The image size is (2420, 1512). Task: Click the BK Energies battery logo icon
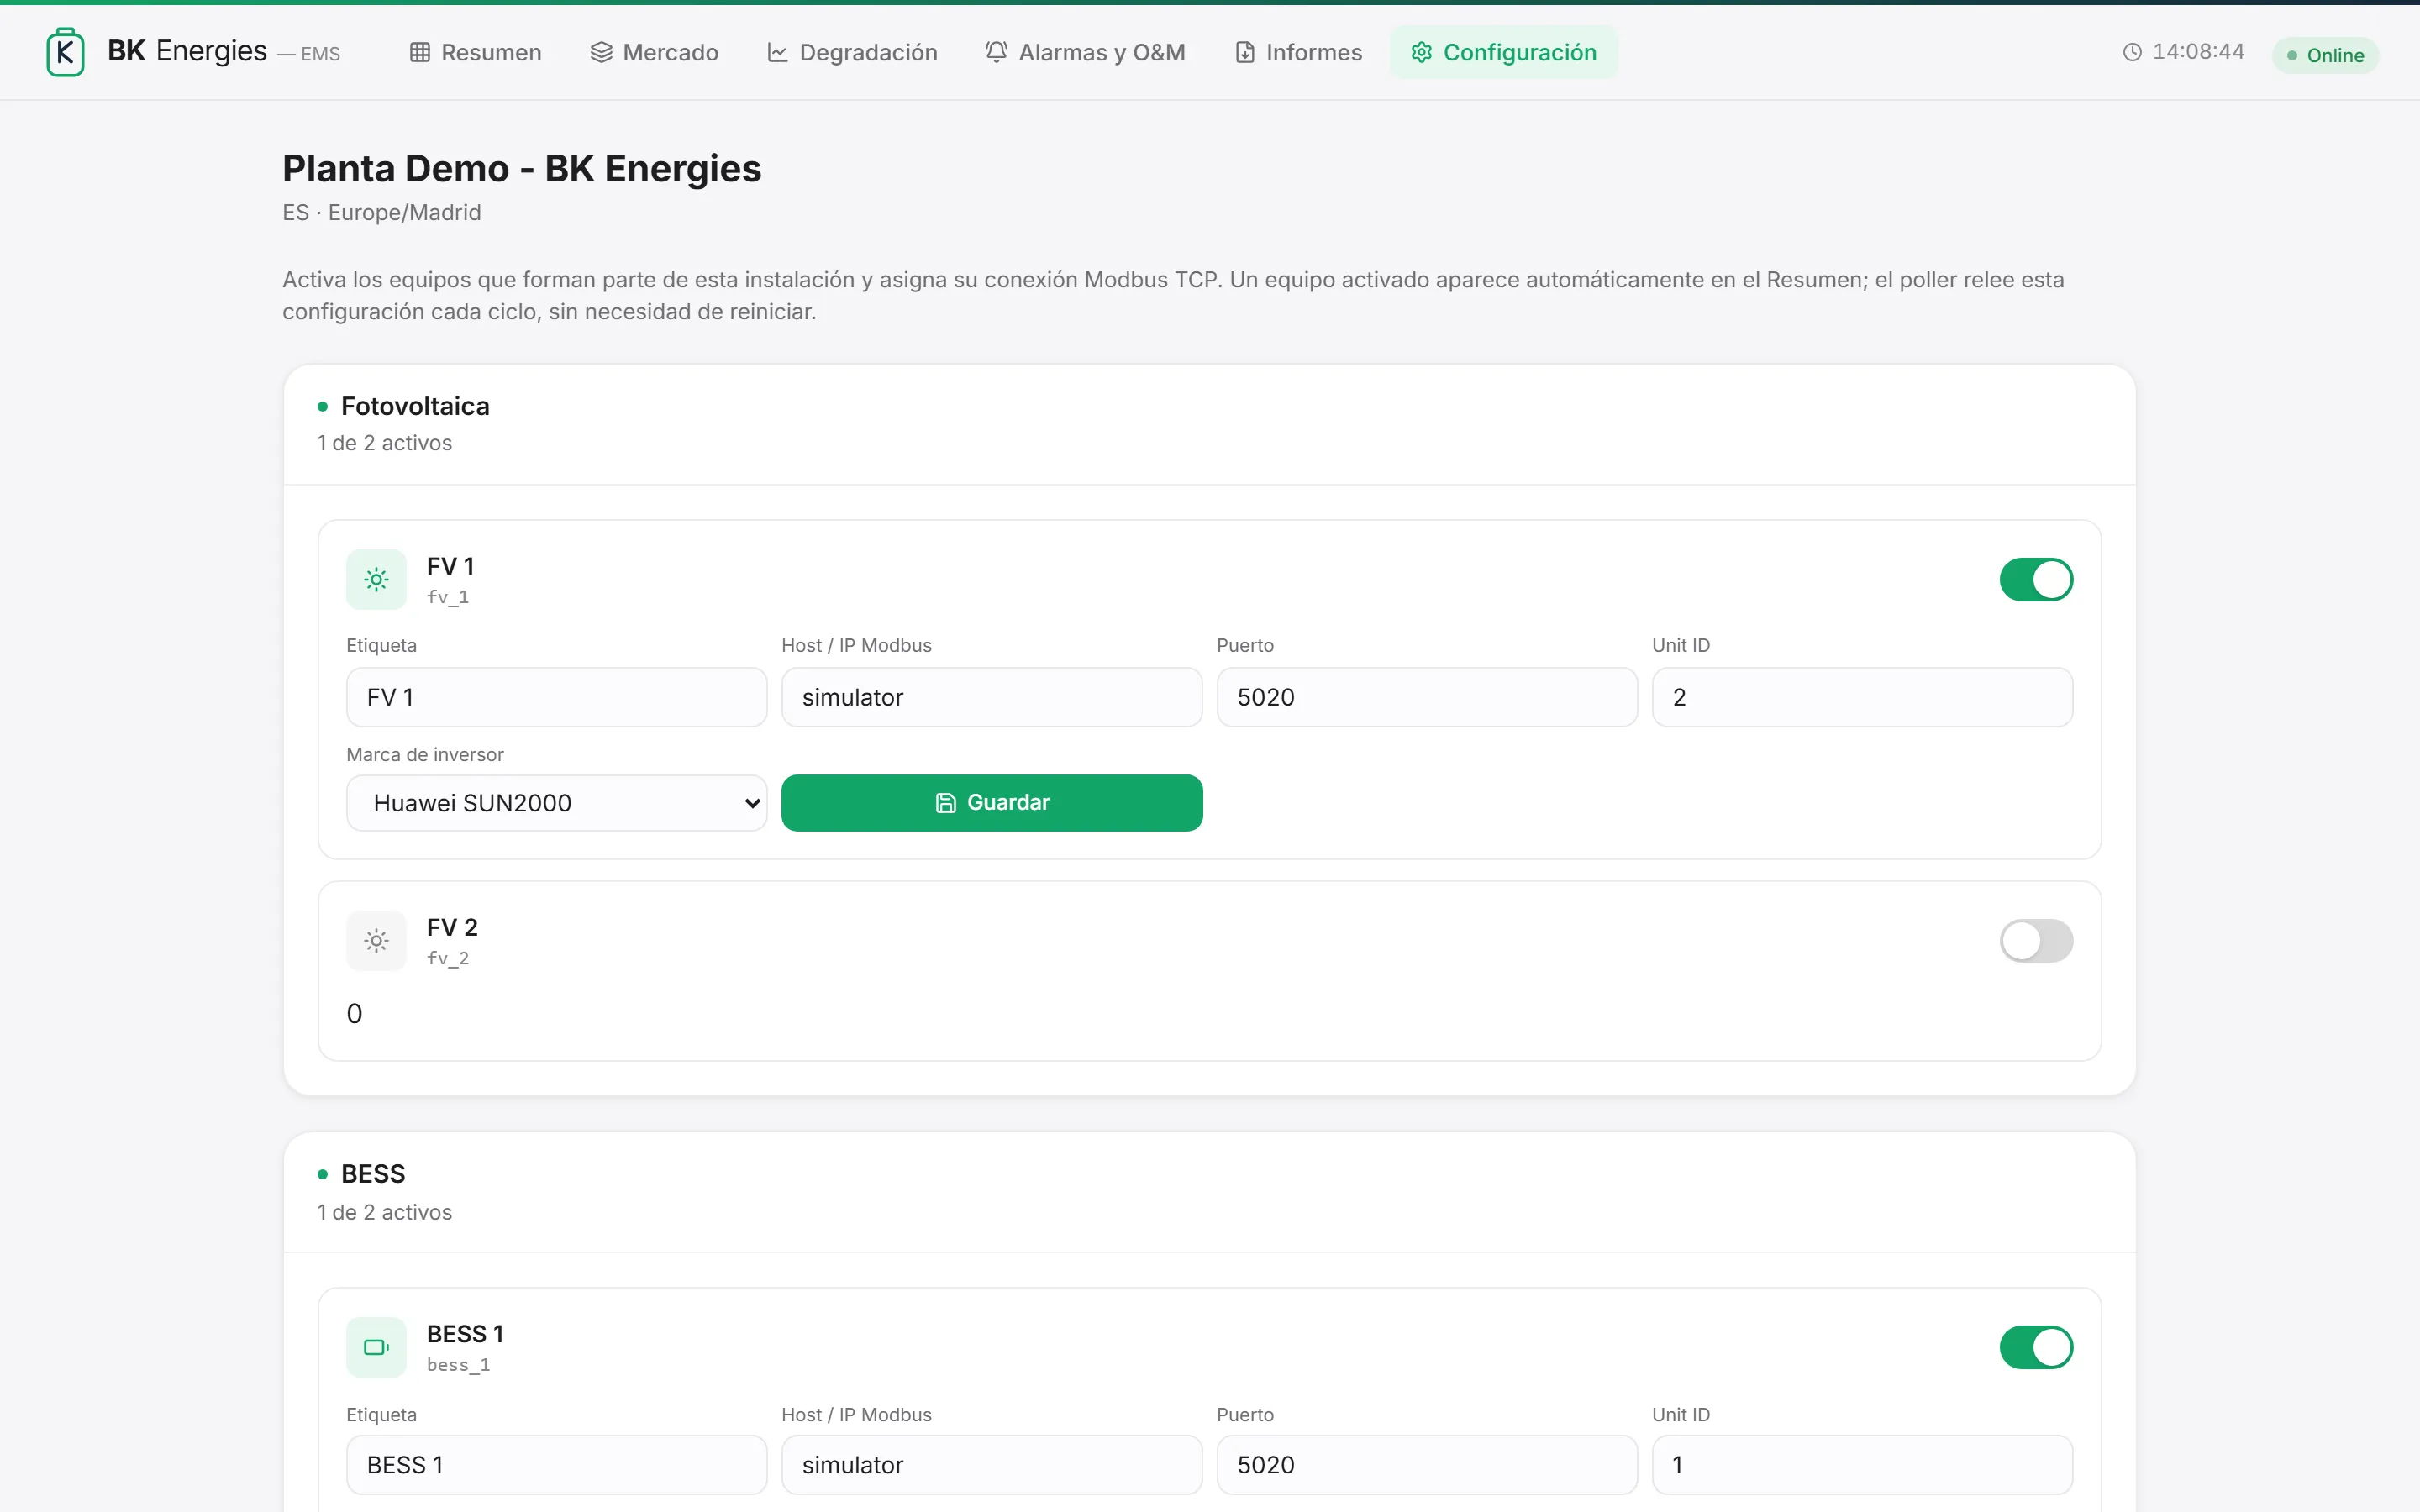(65, 52)
